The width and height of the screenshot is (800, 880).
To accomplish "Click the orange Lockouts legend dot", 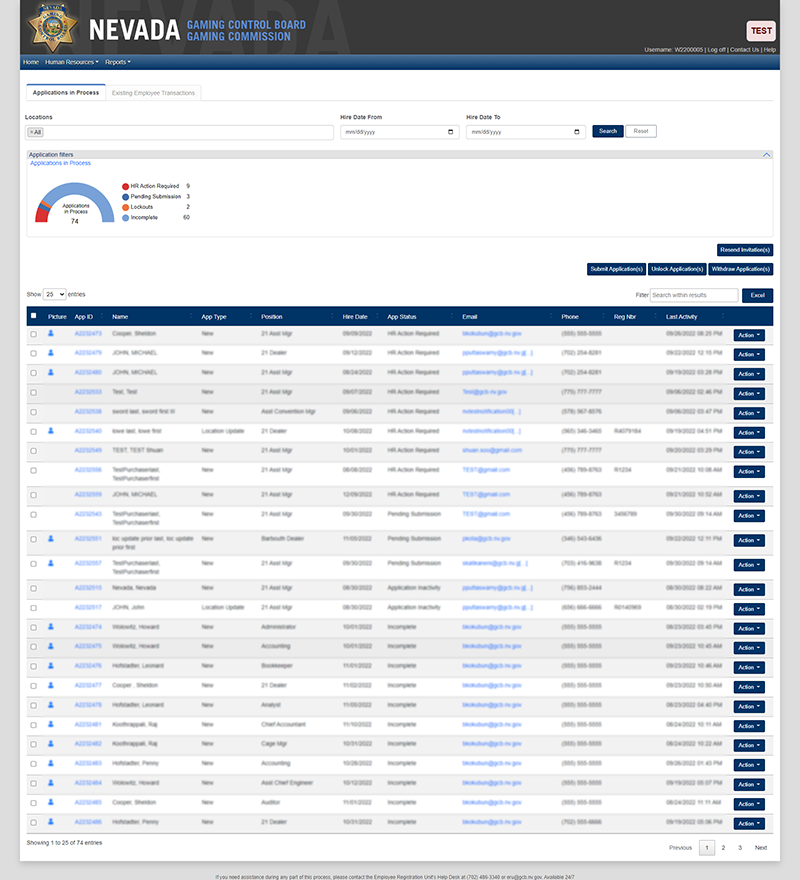I will pos(126,207).
